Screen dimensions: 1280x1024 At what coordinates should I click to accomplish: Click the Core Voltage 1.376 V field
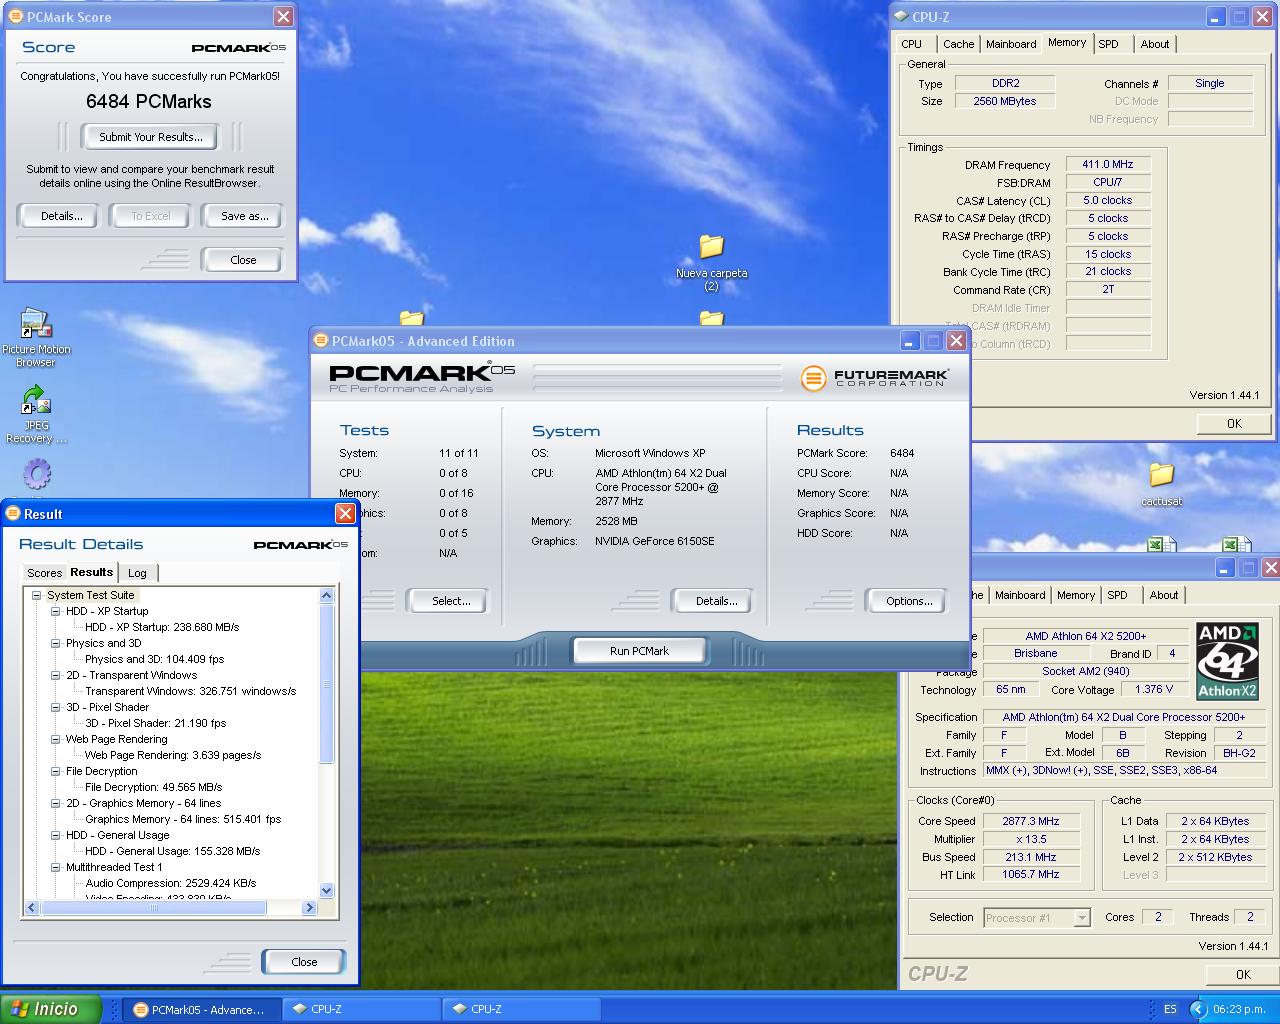coord(1155,689)
